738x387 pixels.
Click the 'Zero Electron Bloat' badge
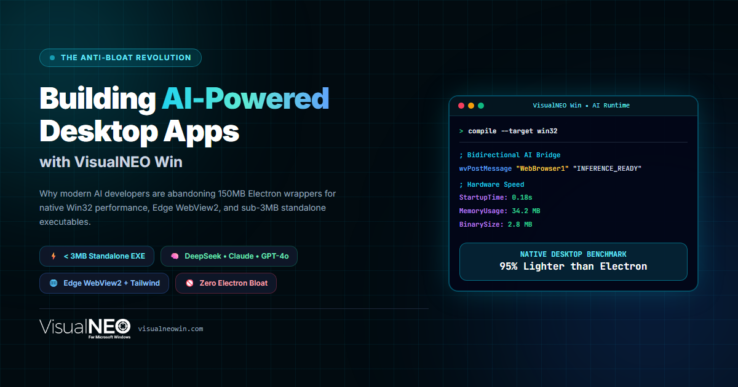pyautogui.click(x=226, y=283)
